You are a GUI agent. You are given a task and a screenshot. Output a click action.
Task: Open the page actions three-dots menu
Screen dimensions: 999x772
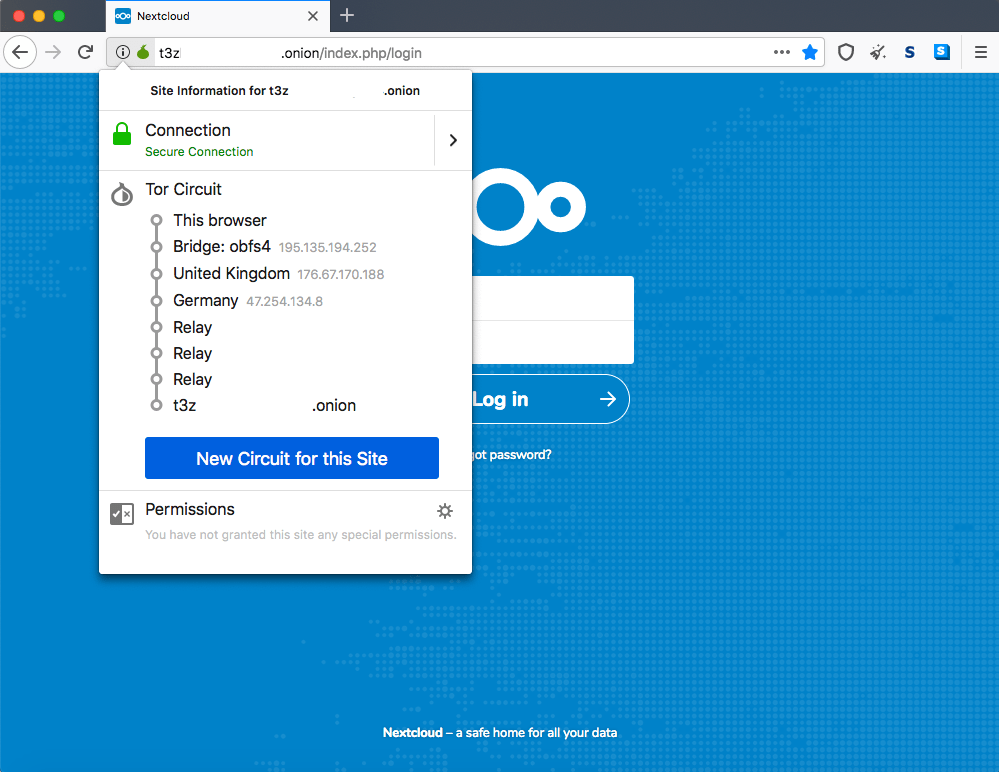click(x=782, y=52)
